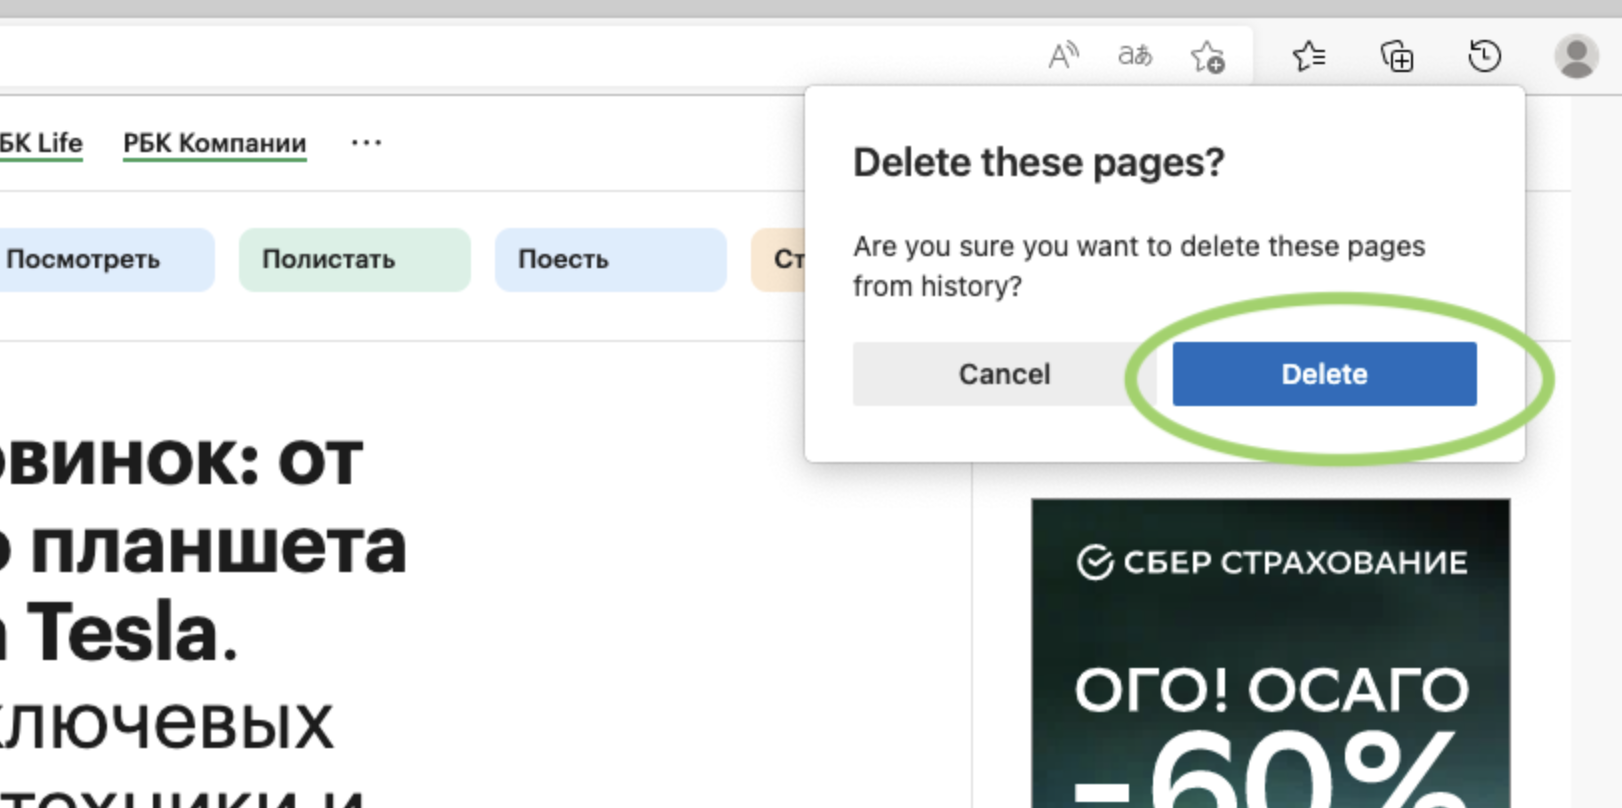Select the Поесть category chip
This screenshot has width=1622, height=808.
click(x=610, y=260)
